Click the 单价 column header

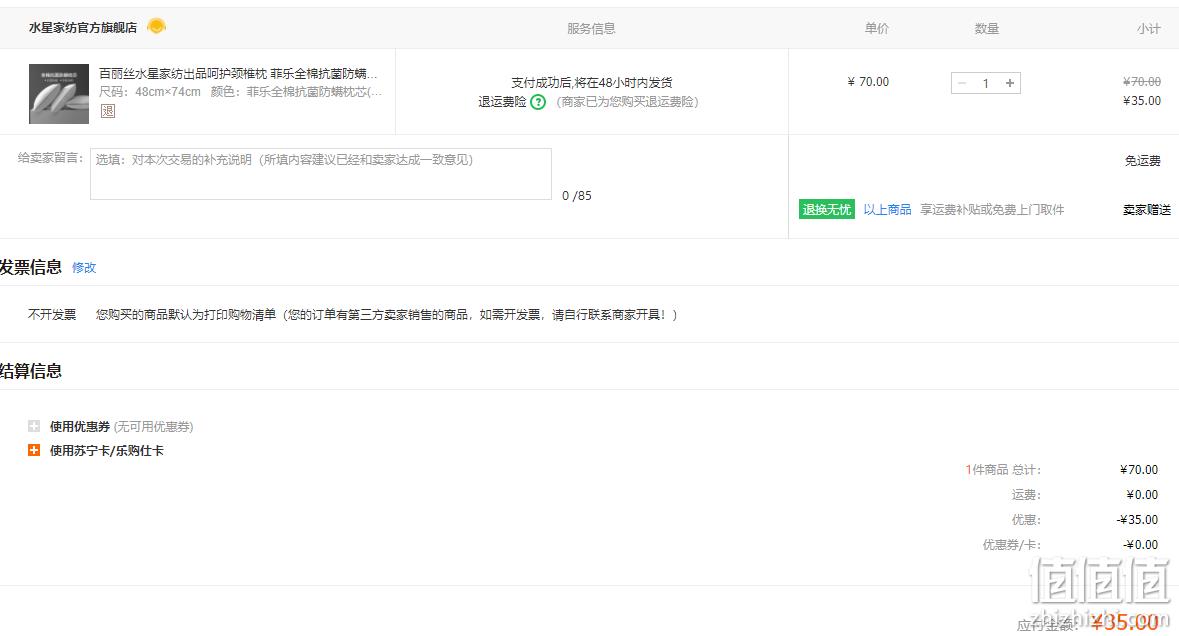click(876, 29)
